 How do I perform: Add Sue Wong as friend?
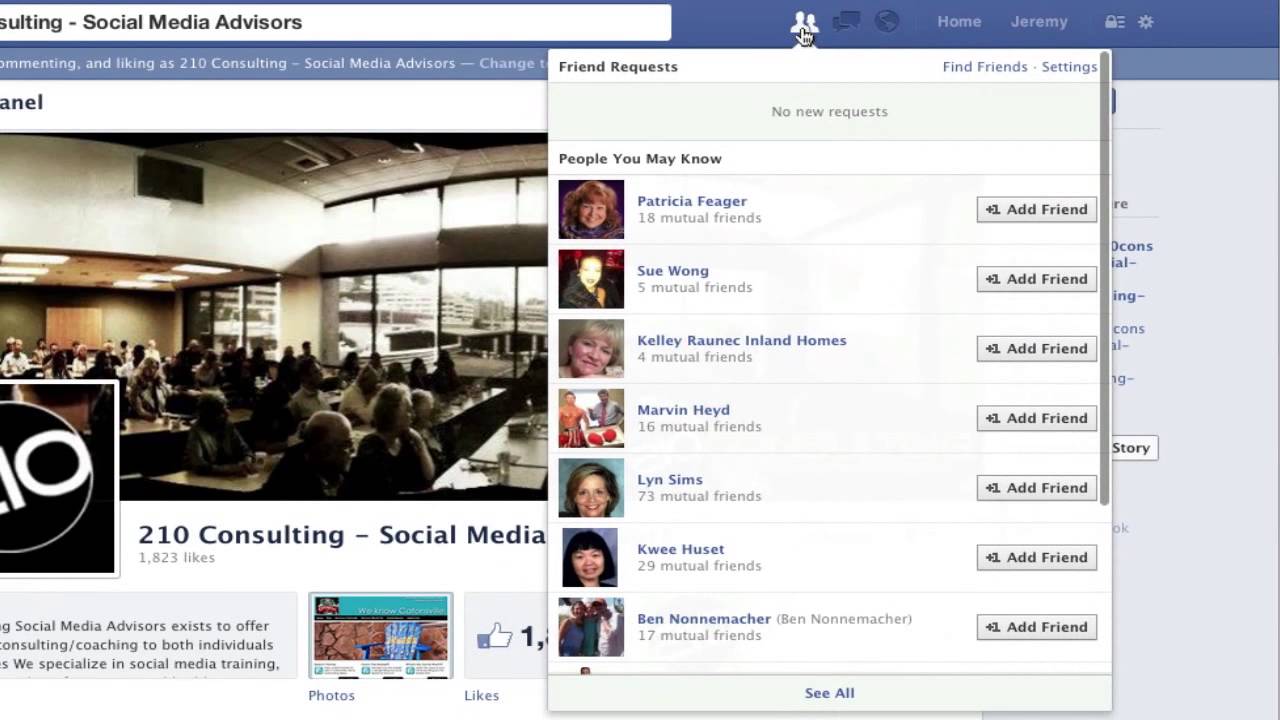tap(1037, 279)
